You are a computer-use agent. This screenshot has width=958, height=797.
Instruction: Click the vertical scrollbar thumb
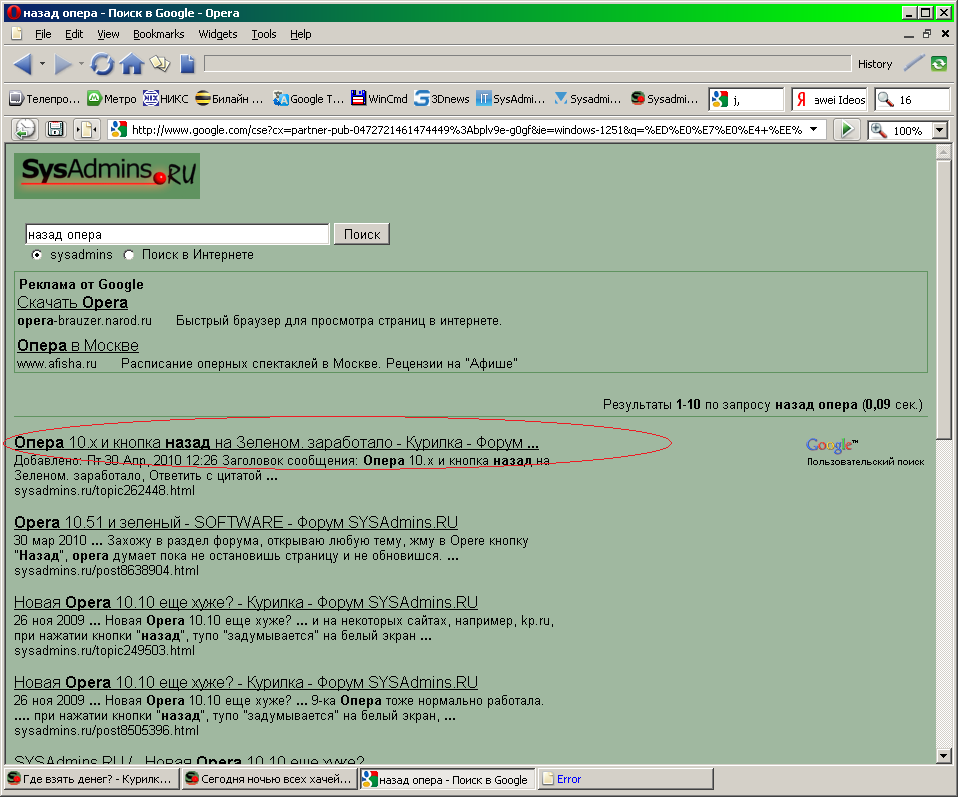coord(943,299)
